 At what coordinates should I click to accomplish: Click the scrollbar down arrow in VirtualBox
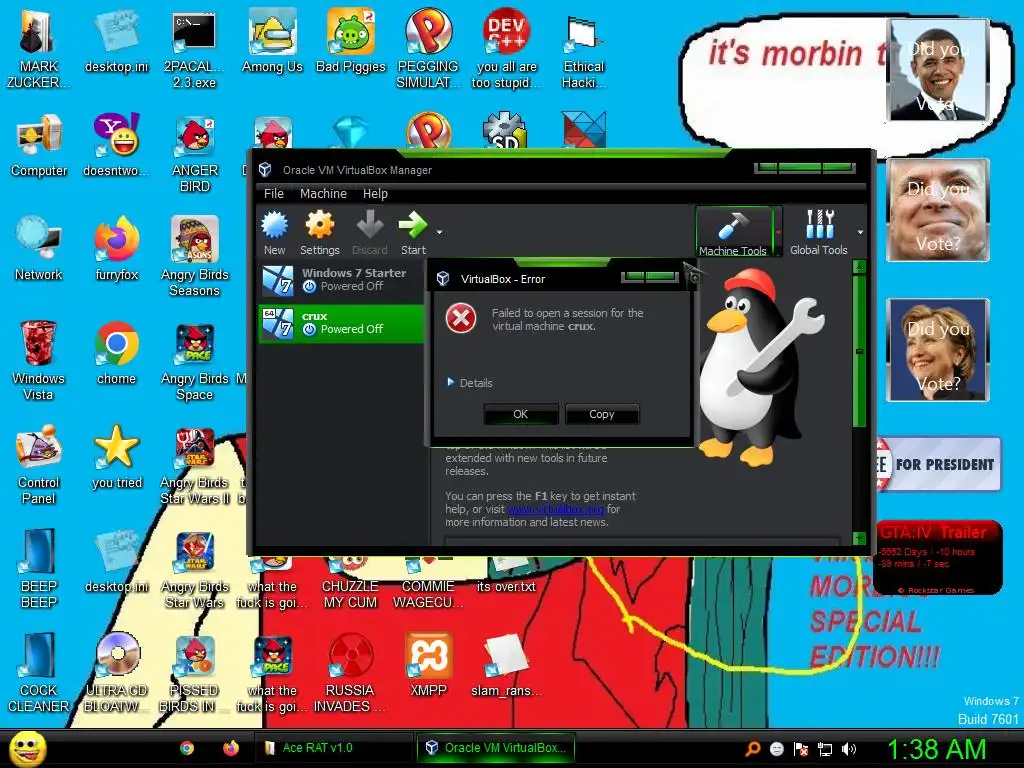[859, 538]
